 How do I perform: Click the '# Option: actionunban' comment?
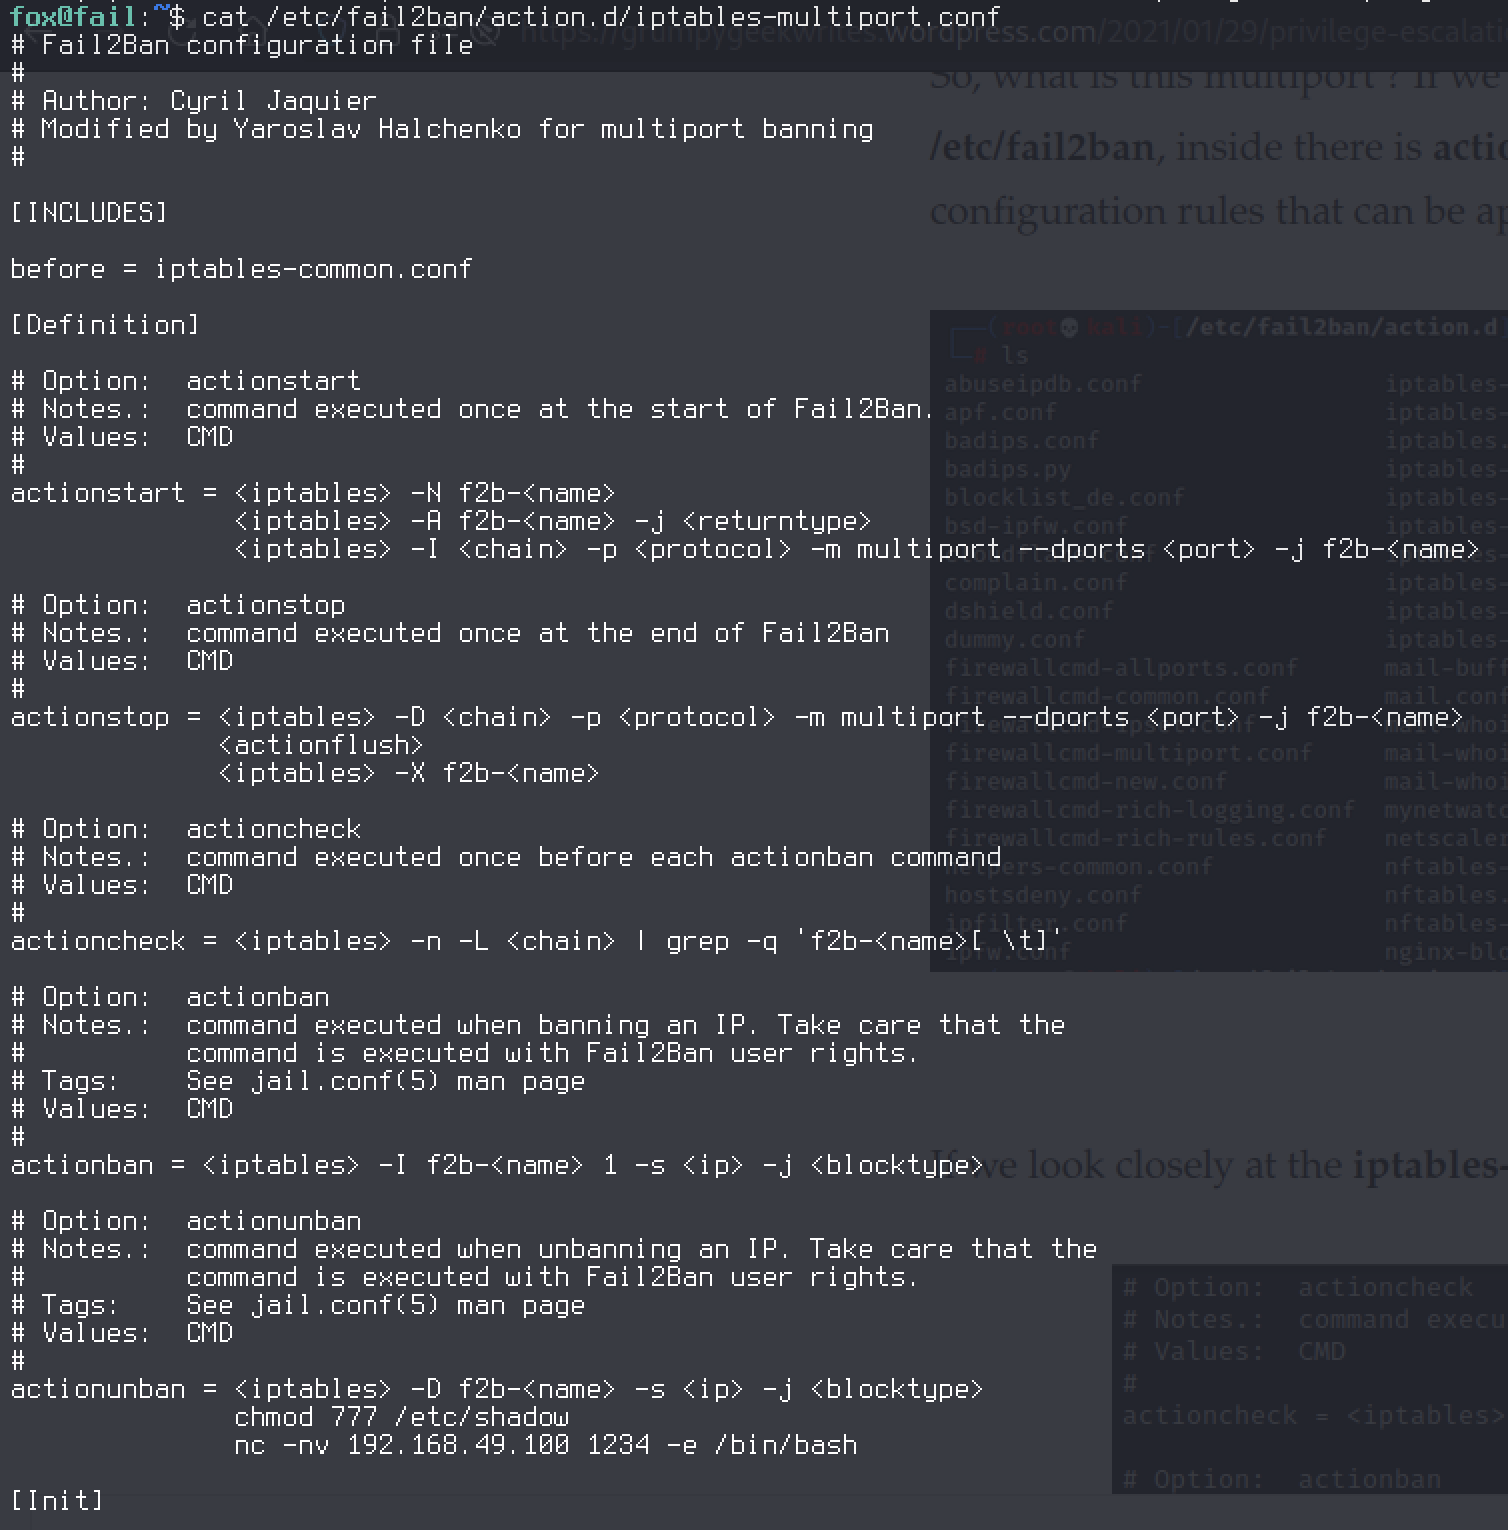(186, 1221)
